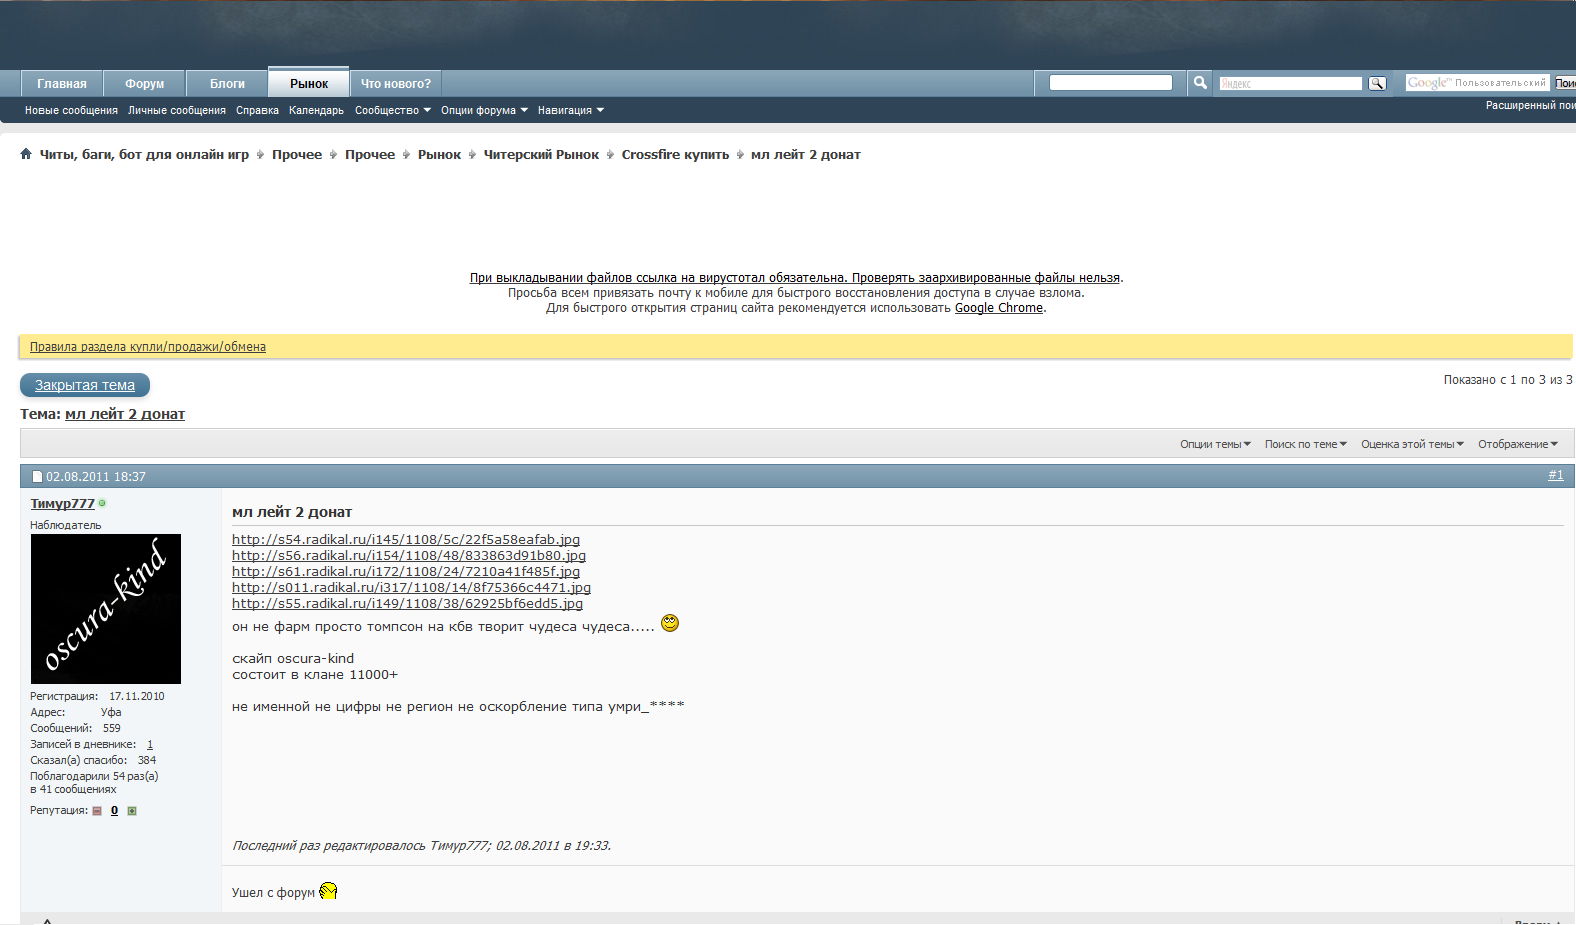Open the s55.radikal.ru image link
1576x925 pixels.
tap(407, 604)
